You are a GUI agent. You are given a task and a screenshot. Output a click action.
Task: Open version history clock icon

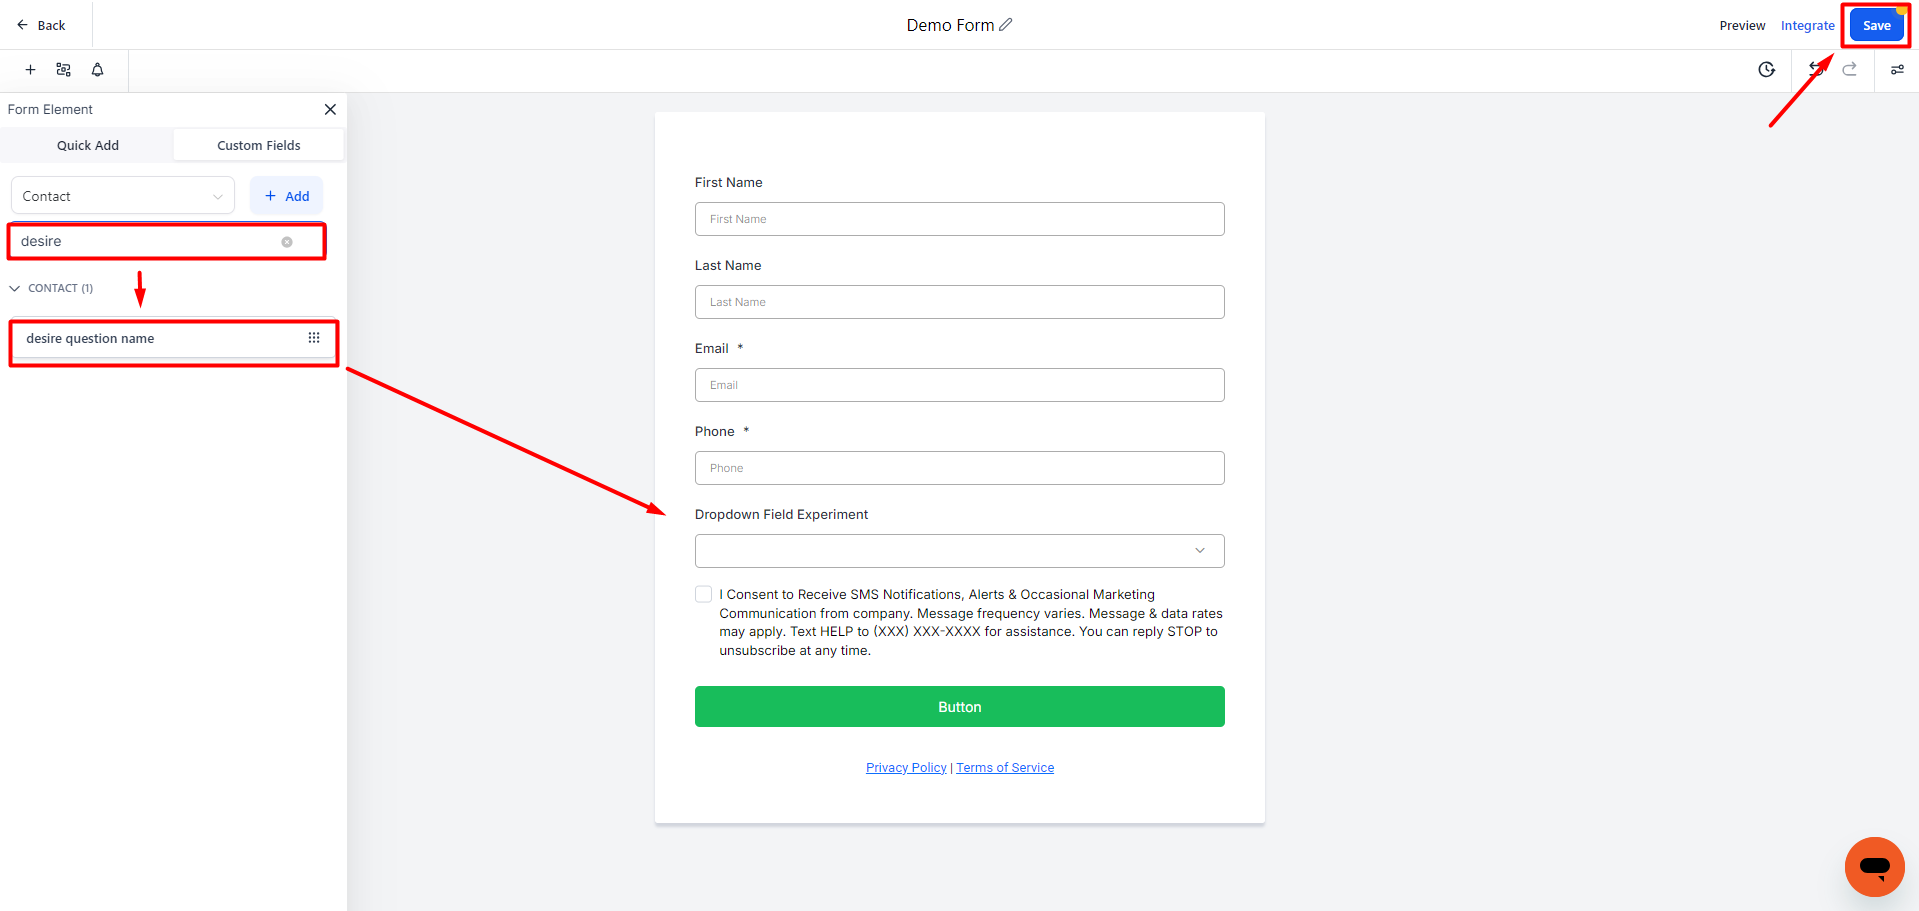(1767, 70)
